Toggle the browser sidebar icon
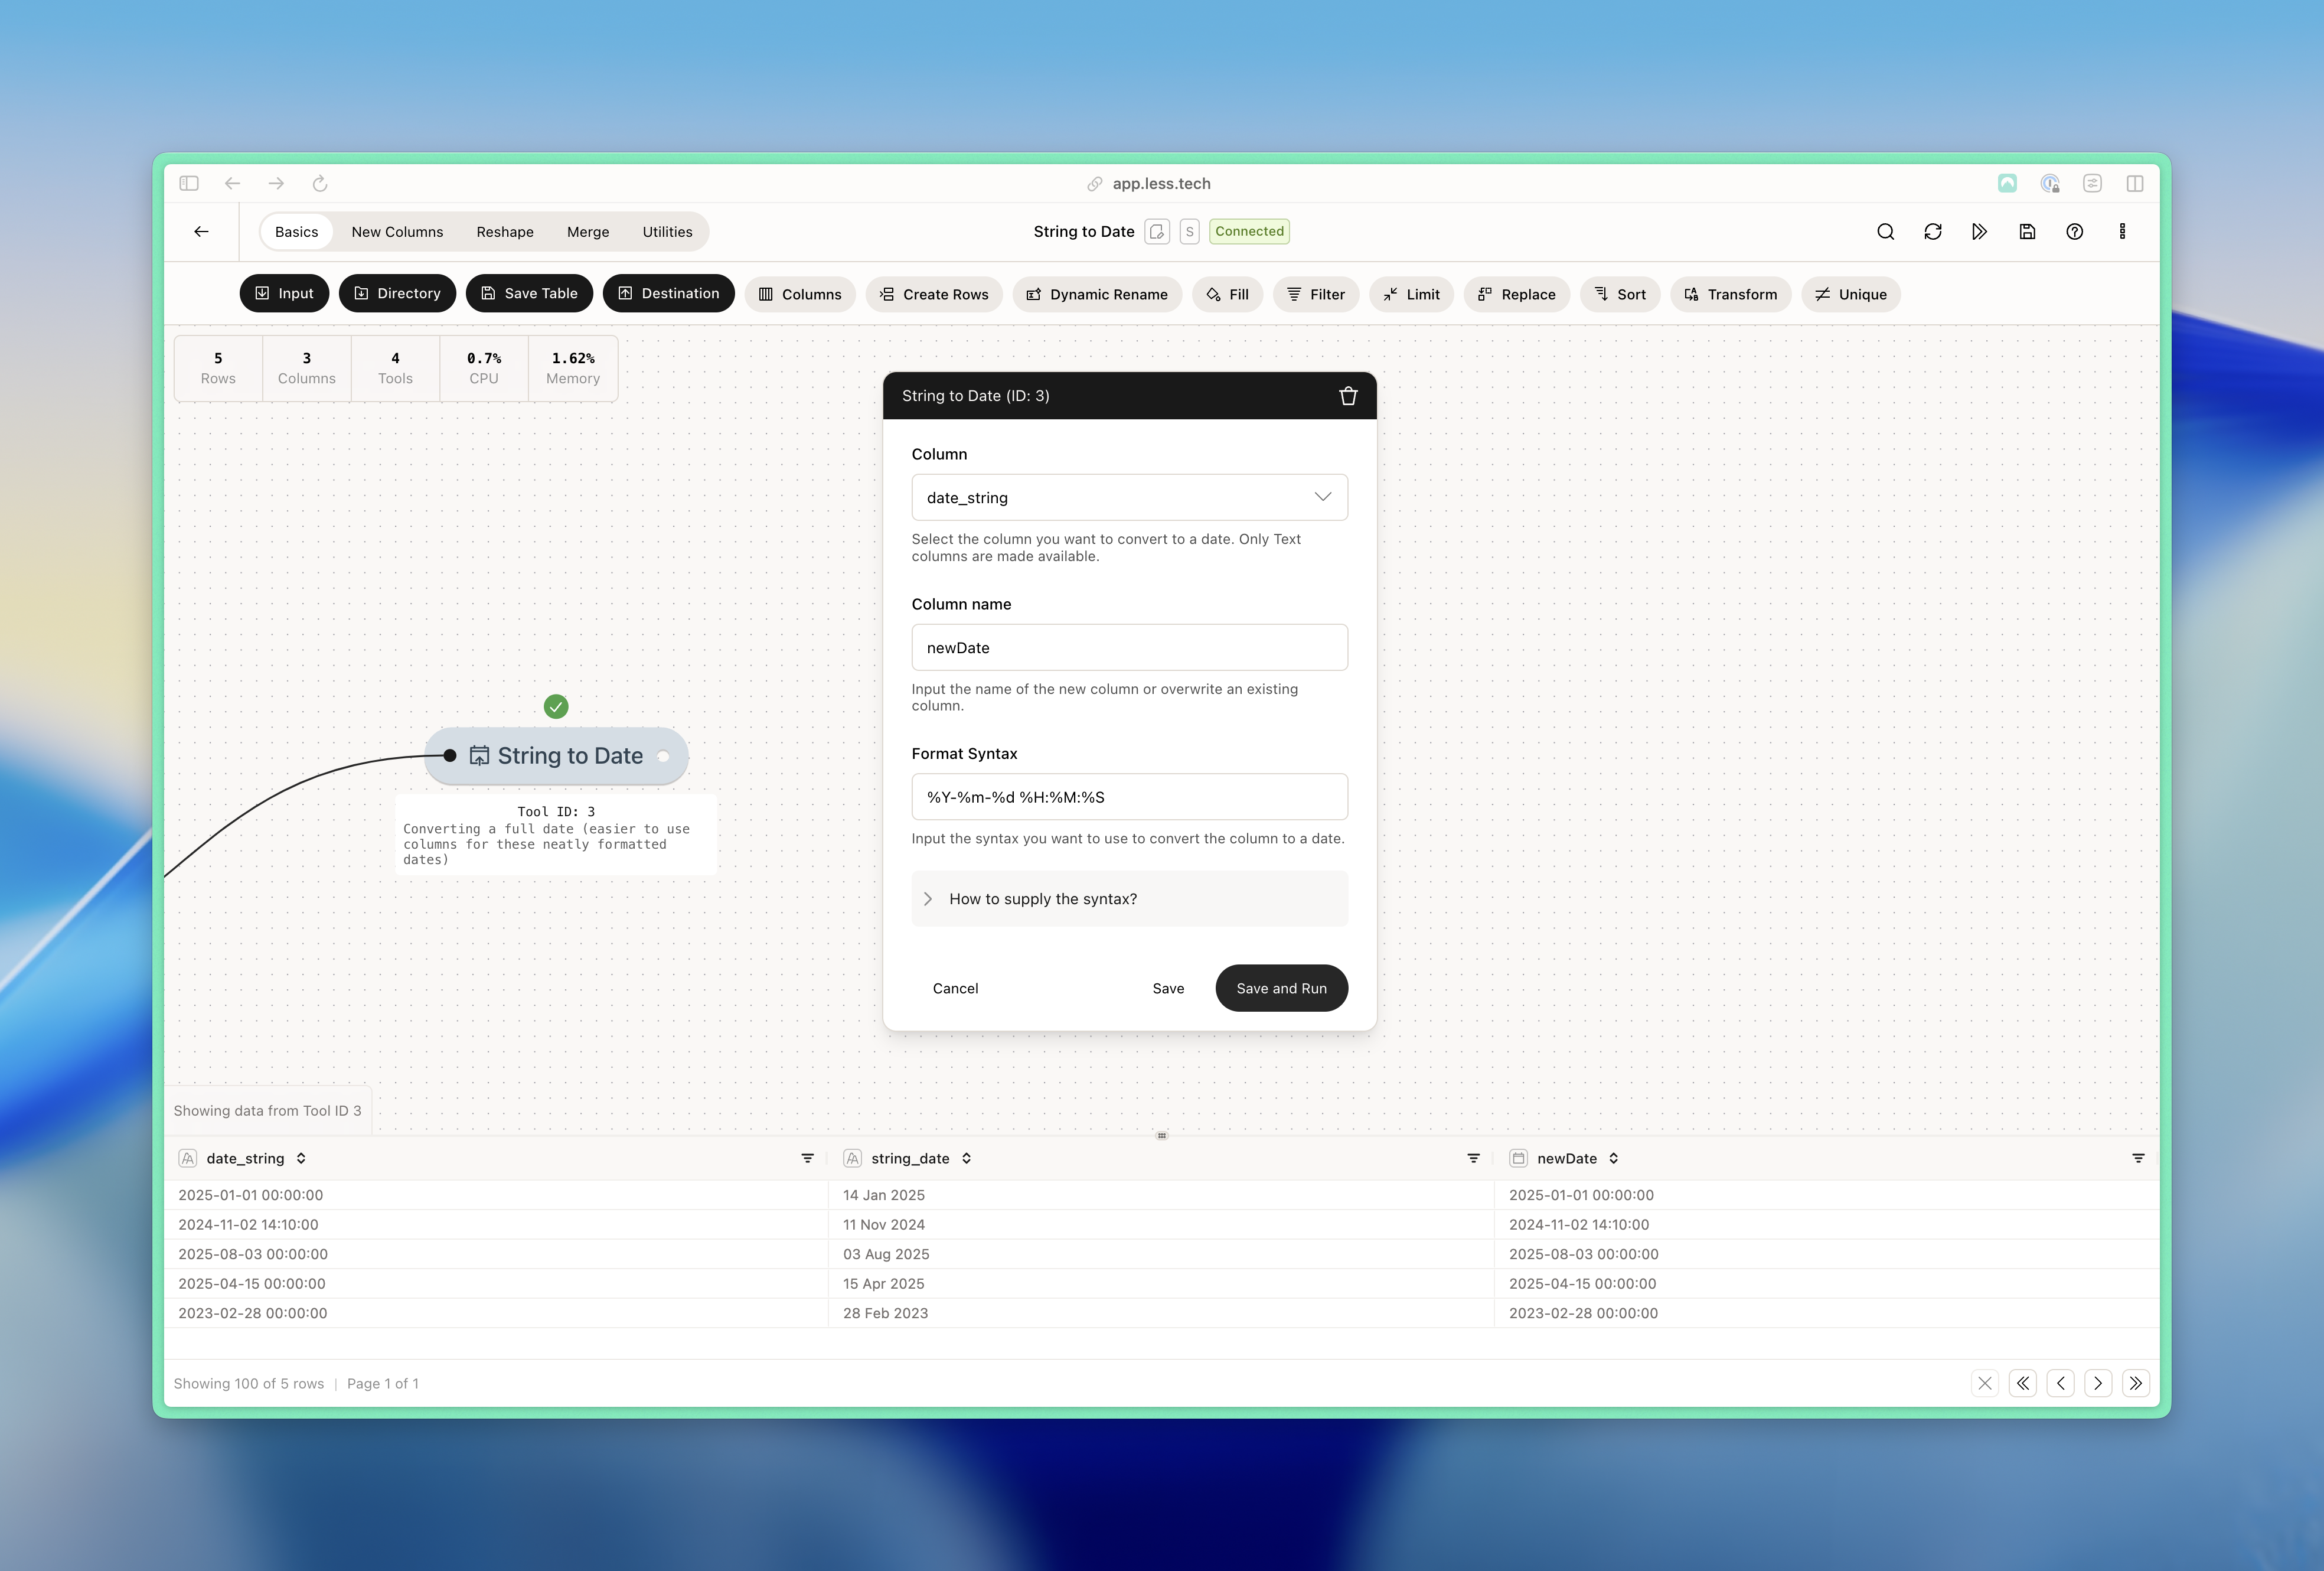This screenshot has width=2324, height=1571. click(x=189, y=183)
